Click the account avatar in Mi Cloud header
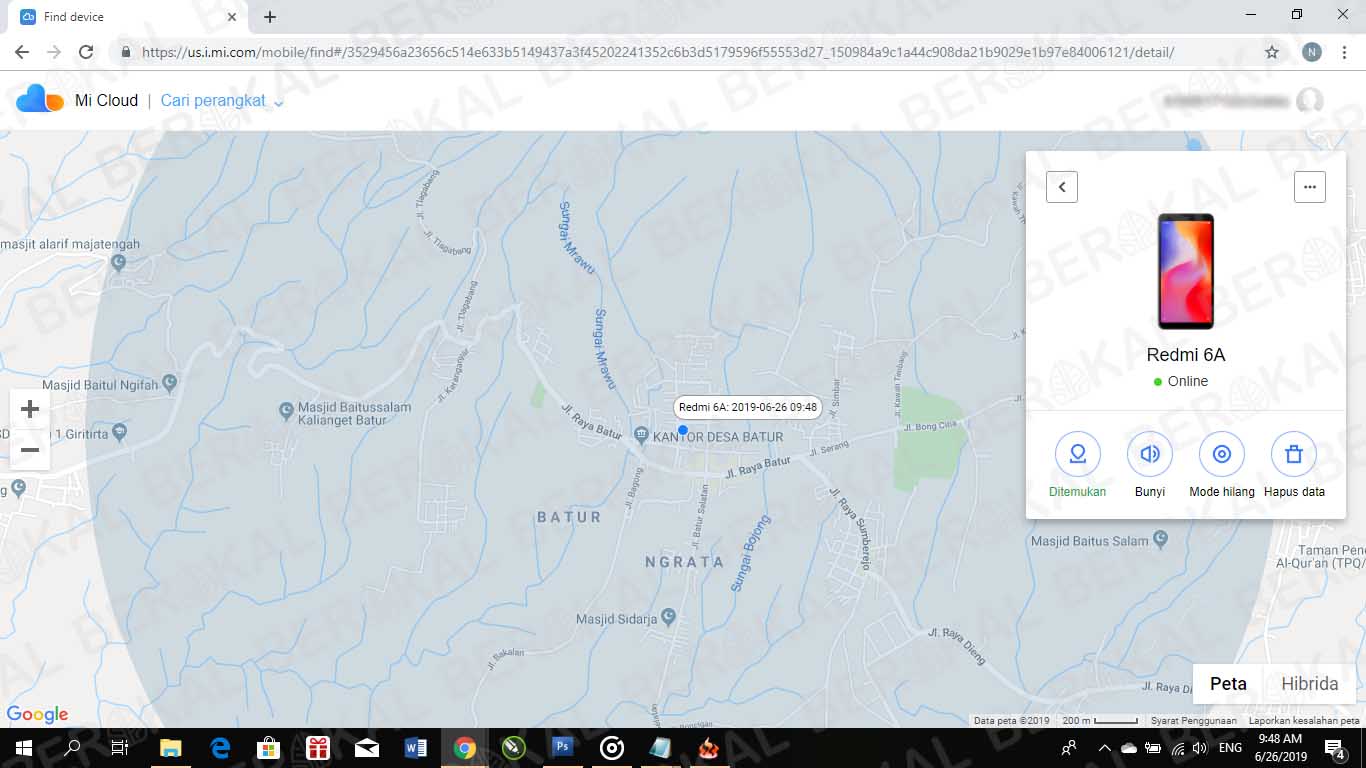Image resolution: width=1366 pixels, height=768 pixels. point(1309,100)
